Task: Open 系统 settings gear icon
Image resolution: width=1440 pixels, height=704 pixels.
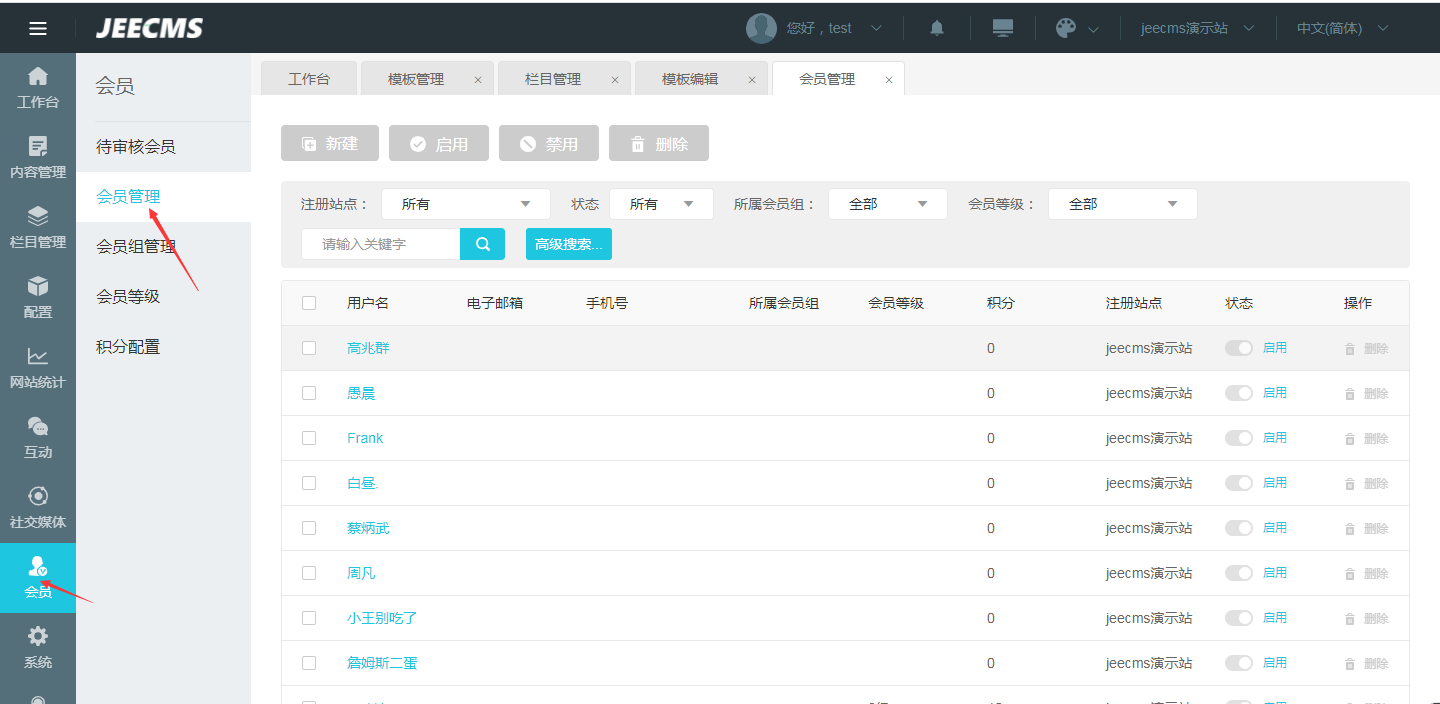Action: coord(38,647)
